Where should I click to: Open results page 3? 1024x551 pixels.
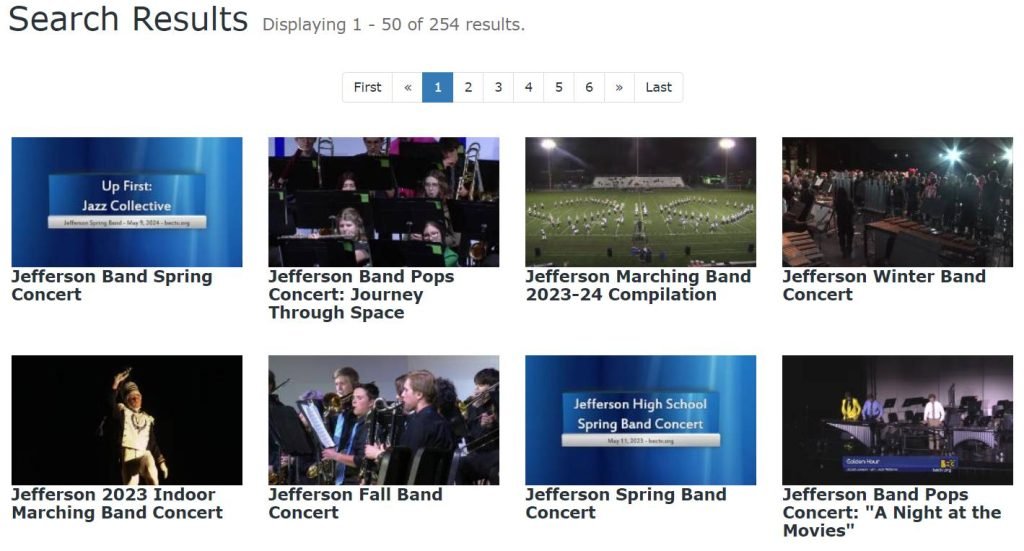498,87
